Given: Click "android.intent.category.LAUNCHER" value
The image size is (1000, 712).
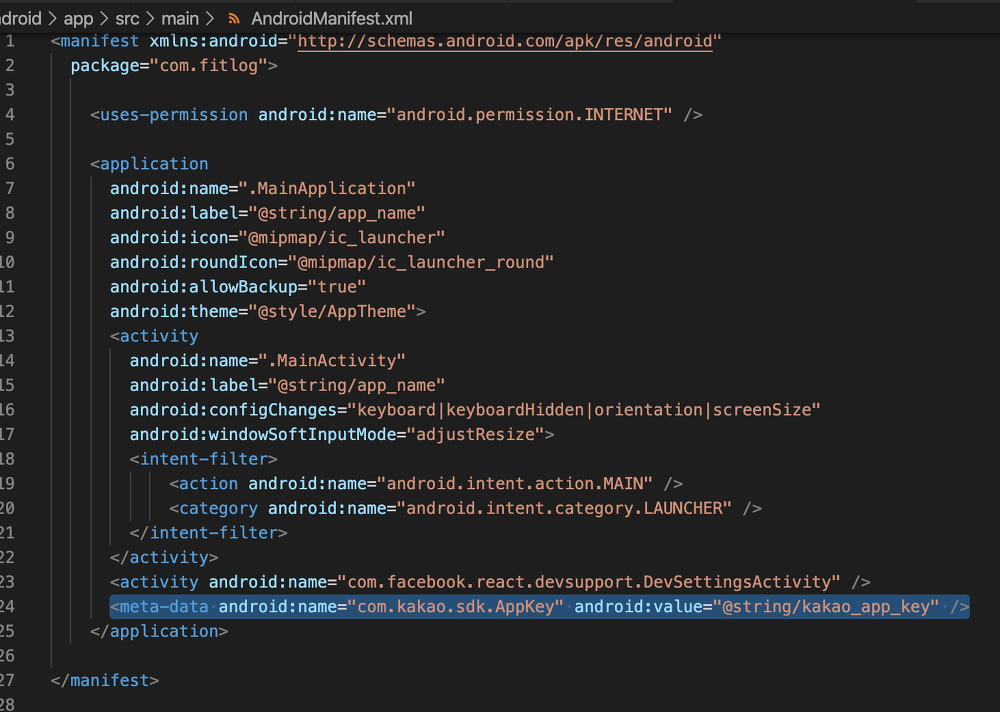Looking at the screenshot, I should pyautogui.click(x=564, y=508).
